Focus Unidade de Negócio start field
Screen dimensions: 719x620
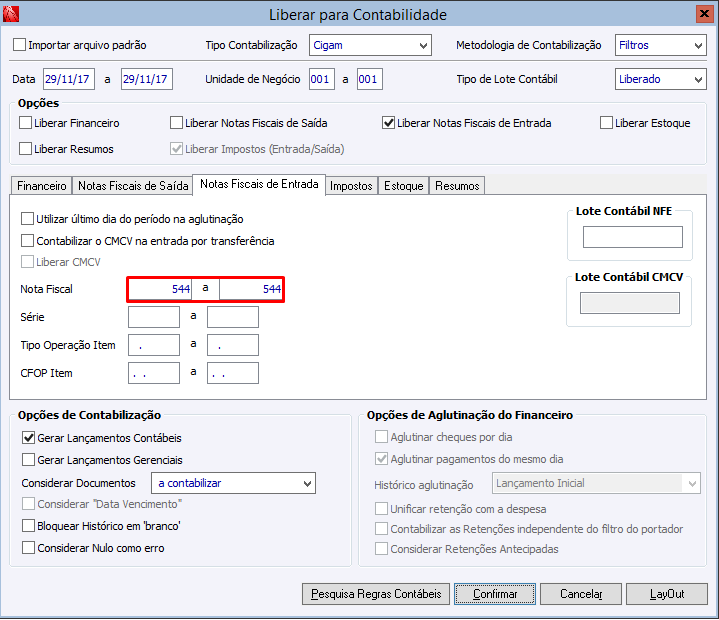pos(321,79)
